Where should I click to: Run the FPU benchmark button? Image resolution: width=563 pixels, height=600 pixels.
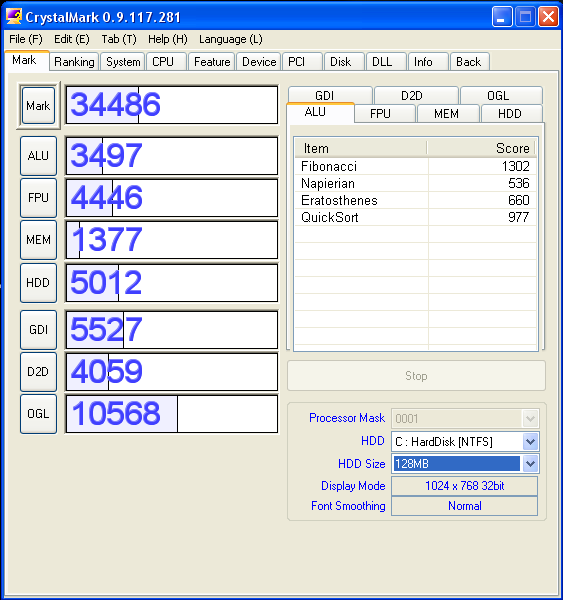[38, 198]
